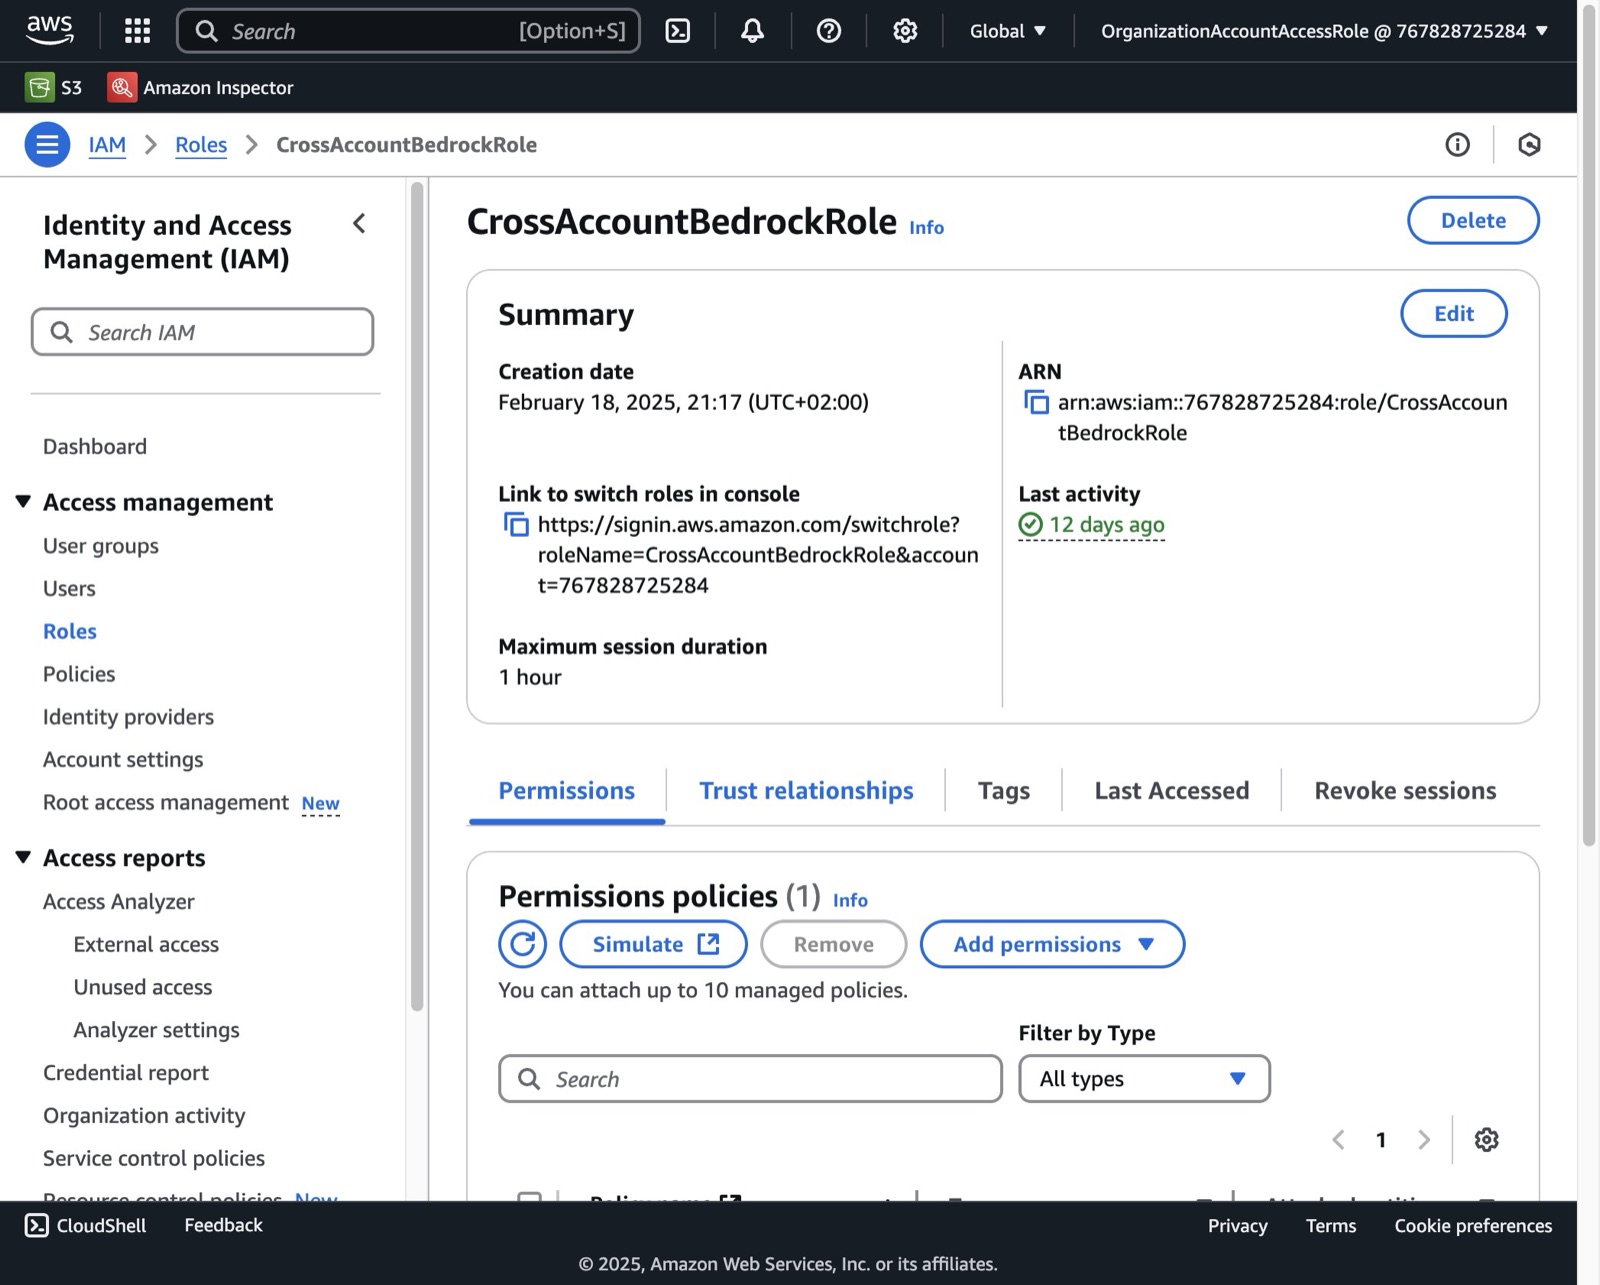1600x1285 pixels.
Task: Click the Edit summary button
Action: 1454,314
